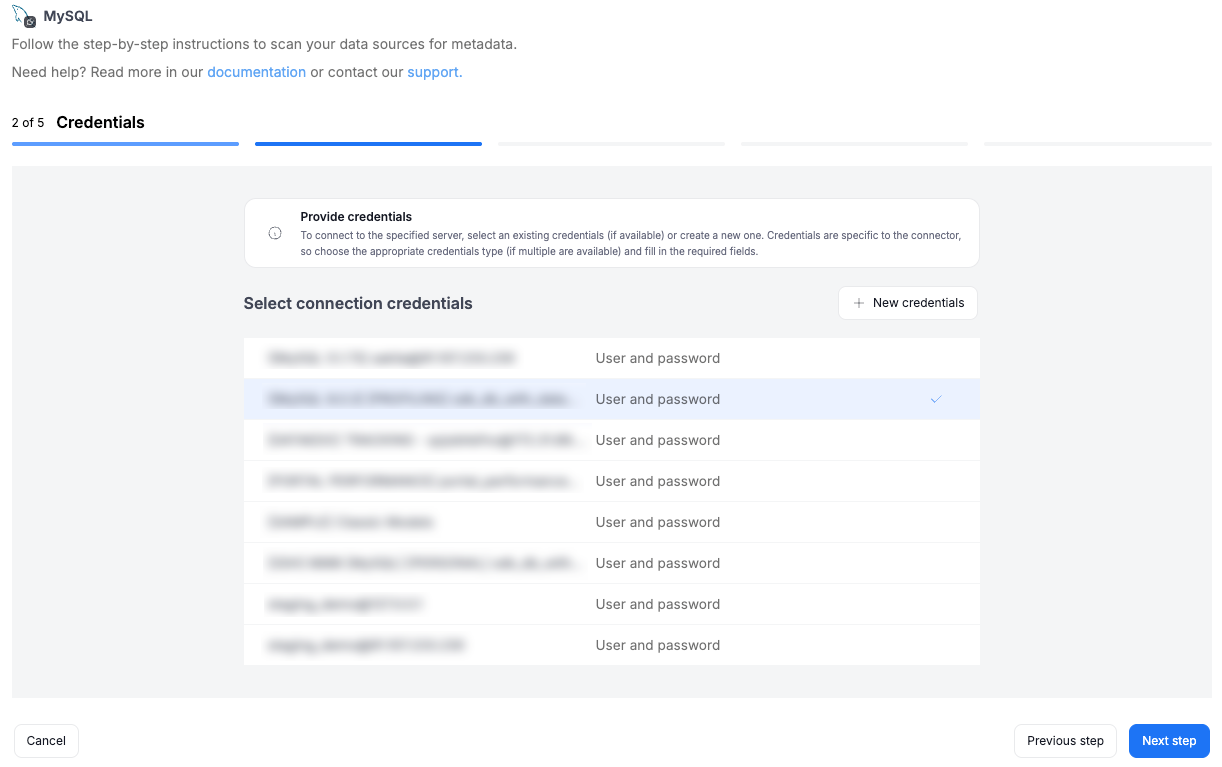The height and width of the screenshot is (767, 1222).
Task: Create New credentials
Action: coord(908,303)
